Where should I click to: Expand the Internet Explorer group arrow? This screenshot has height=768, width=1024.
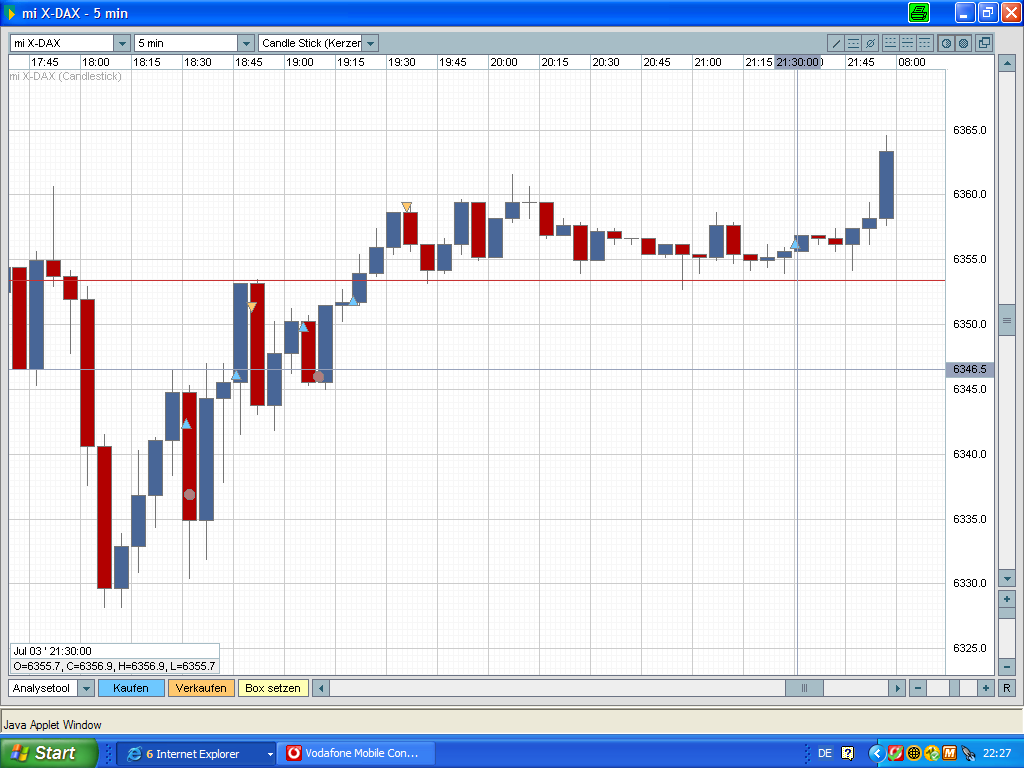270,754
